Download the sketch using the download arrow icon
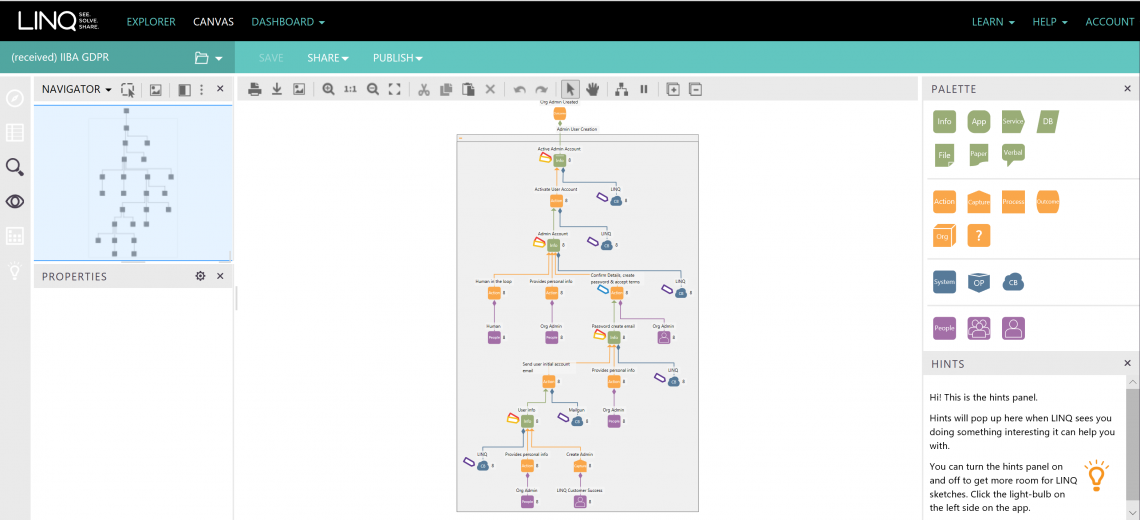 tap(276, 89)
